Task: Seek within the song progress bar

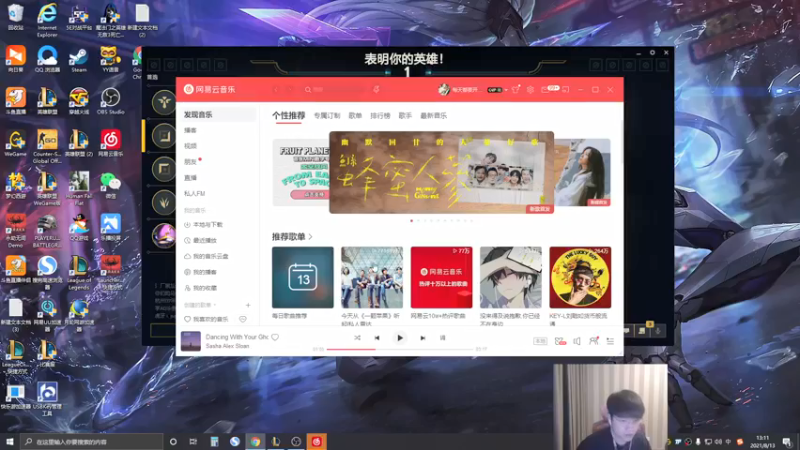Action: (399, 349)
